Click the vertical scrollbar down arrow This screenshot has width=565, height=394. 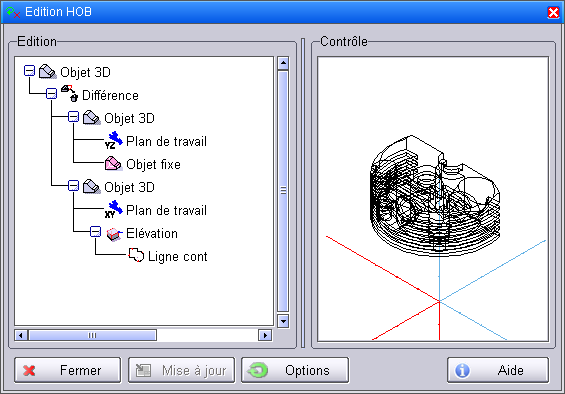click(x=283, y=321)
